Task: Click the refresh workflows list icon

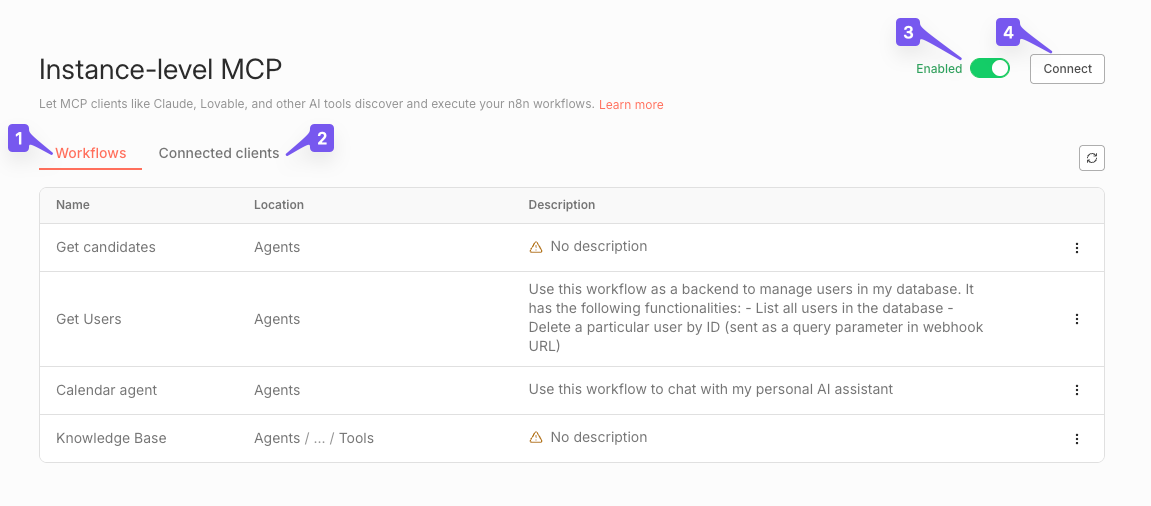Action: tap(1092, 158)
